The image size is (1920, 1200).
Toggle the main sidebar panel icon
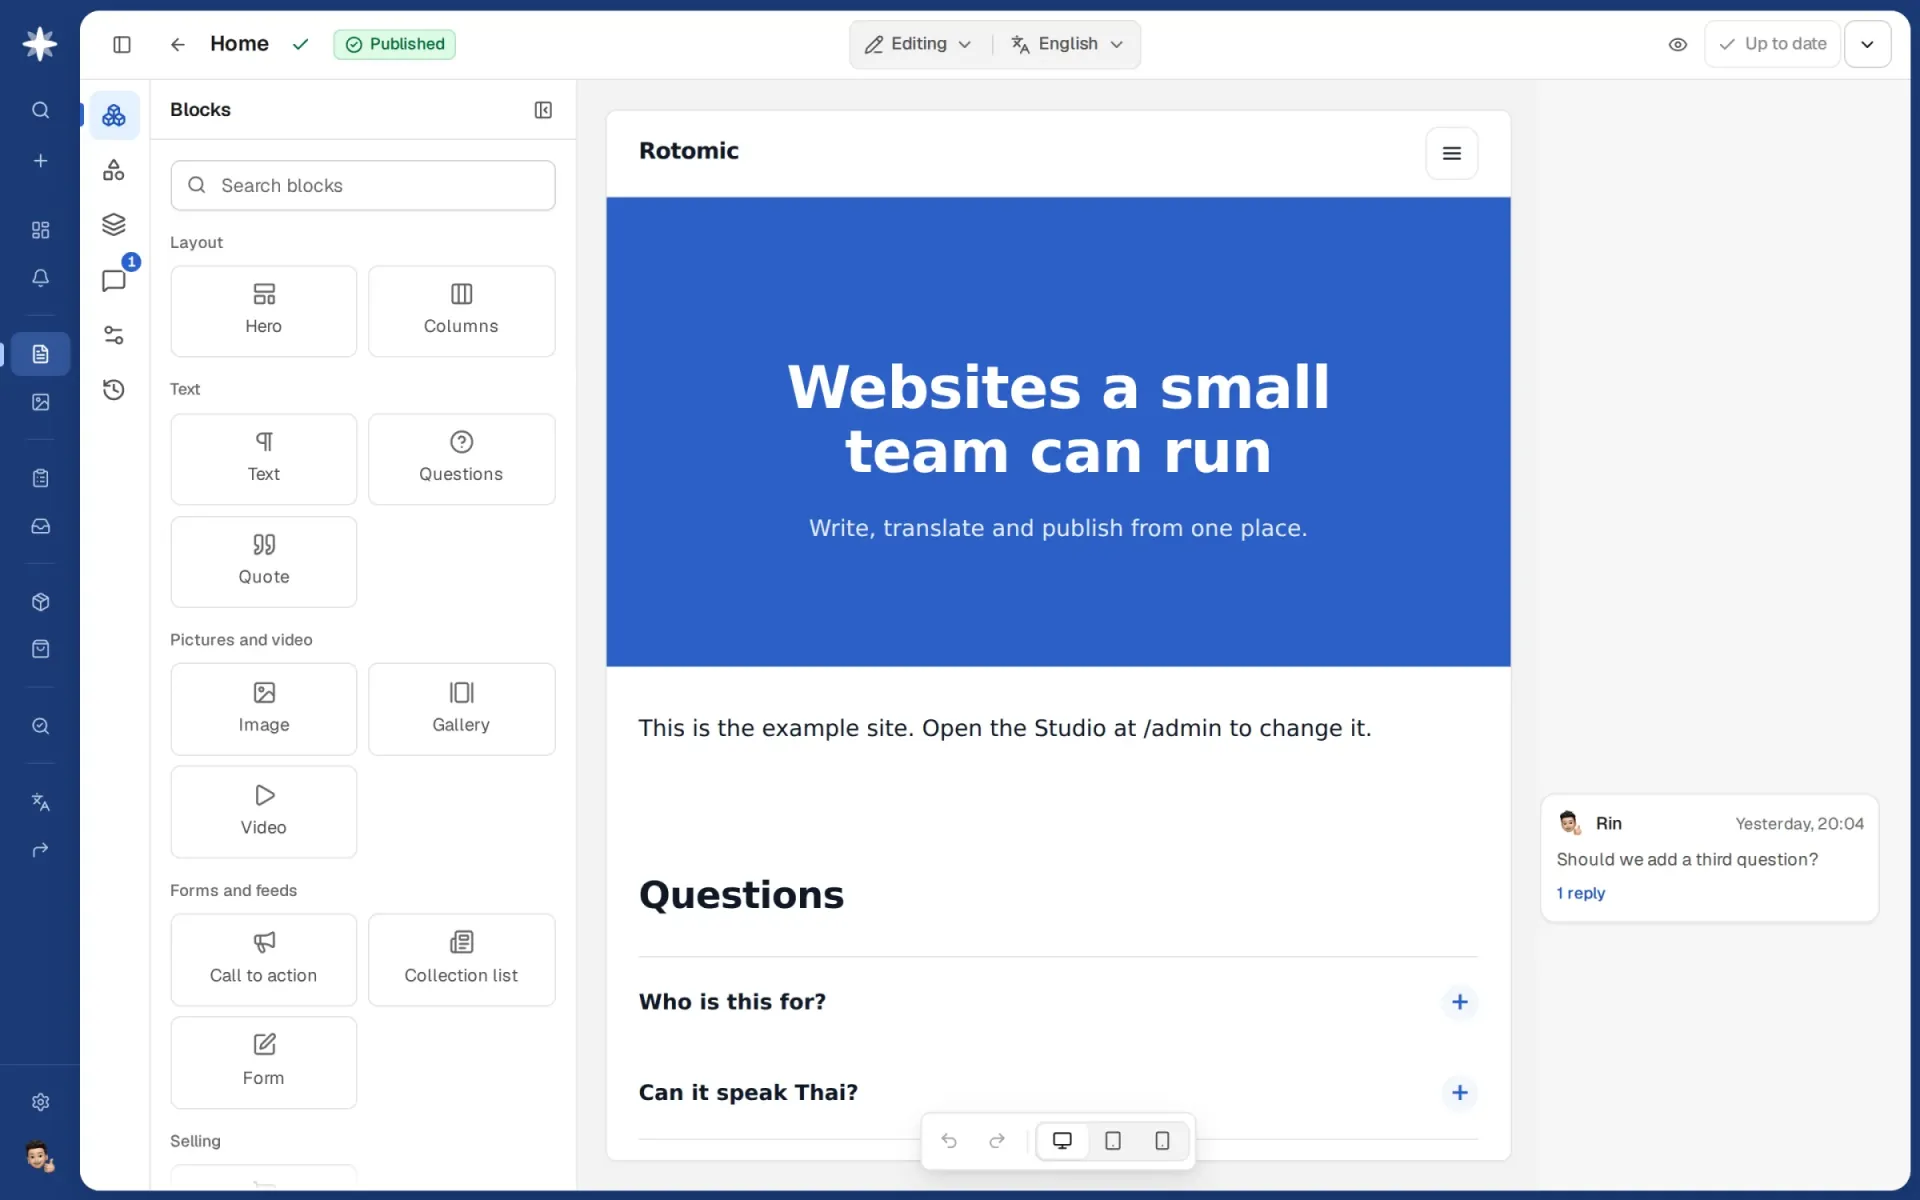pos(122,44)
